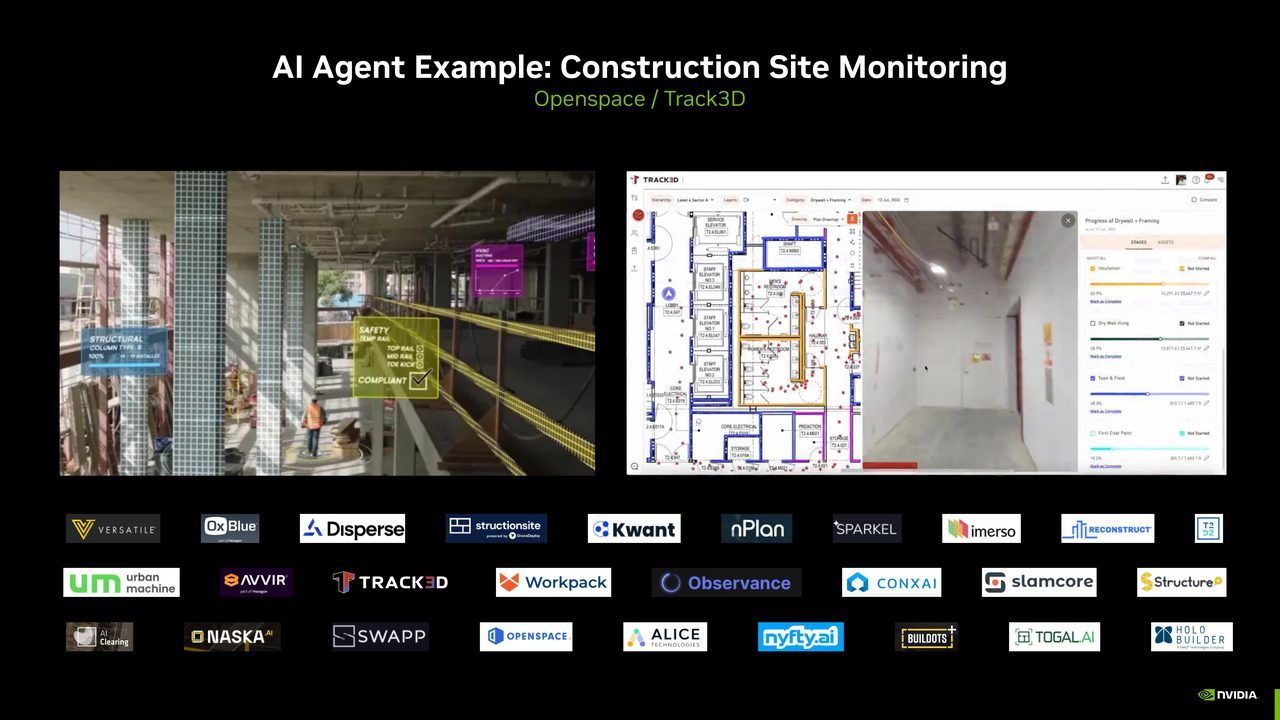Click Mark as Complete under Tape & Float
The image size is (1280, 720).
point(1105,411)
